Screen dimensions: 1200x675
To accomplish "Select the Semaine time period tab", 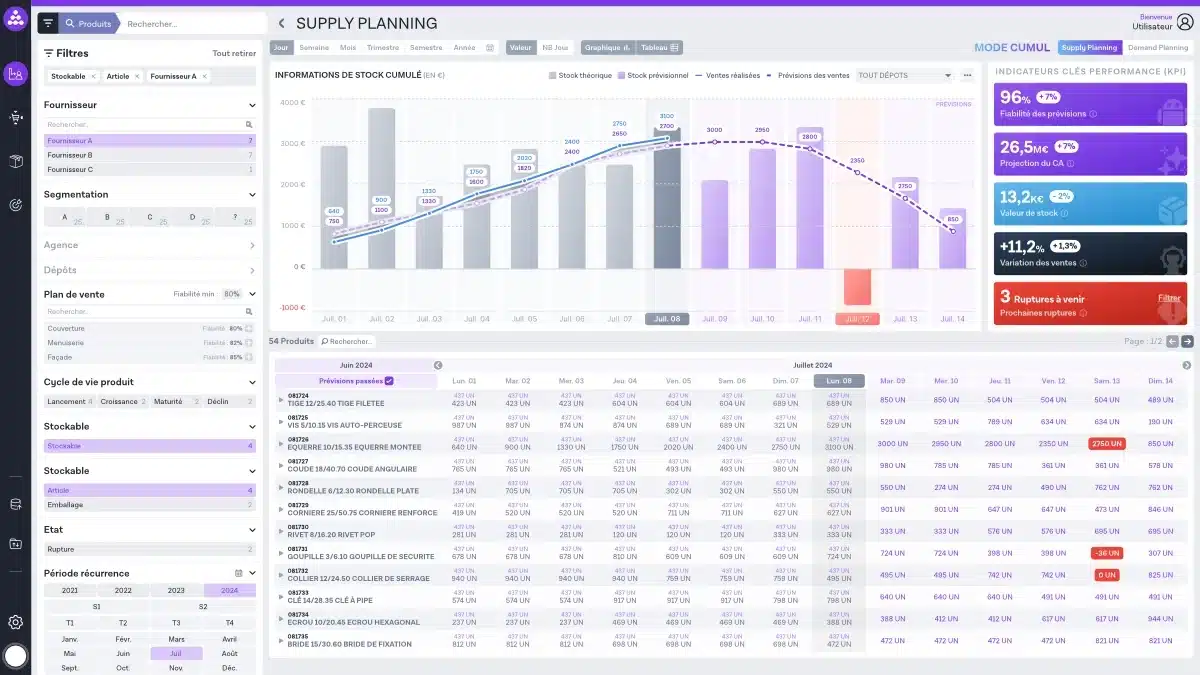I will pos(314,47).
